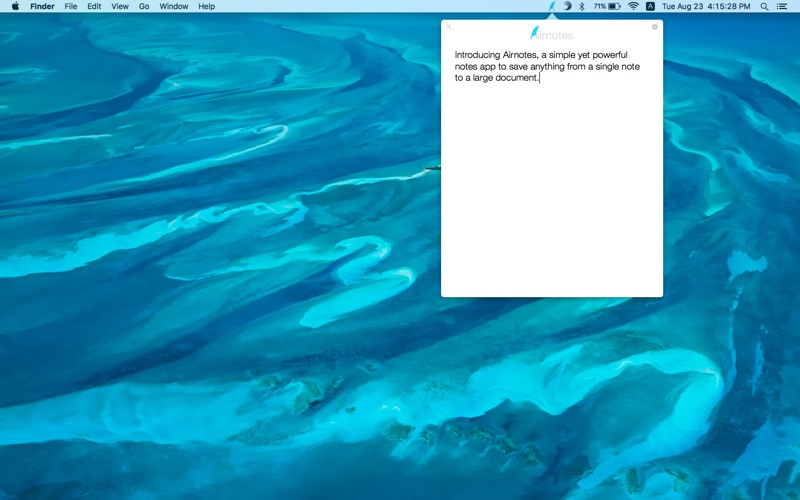The image size is (800, 500).
Task: Open the Airnotes feather icon in menu bar
Action: coord(552,7)
